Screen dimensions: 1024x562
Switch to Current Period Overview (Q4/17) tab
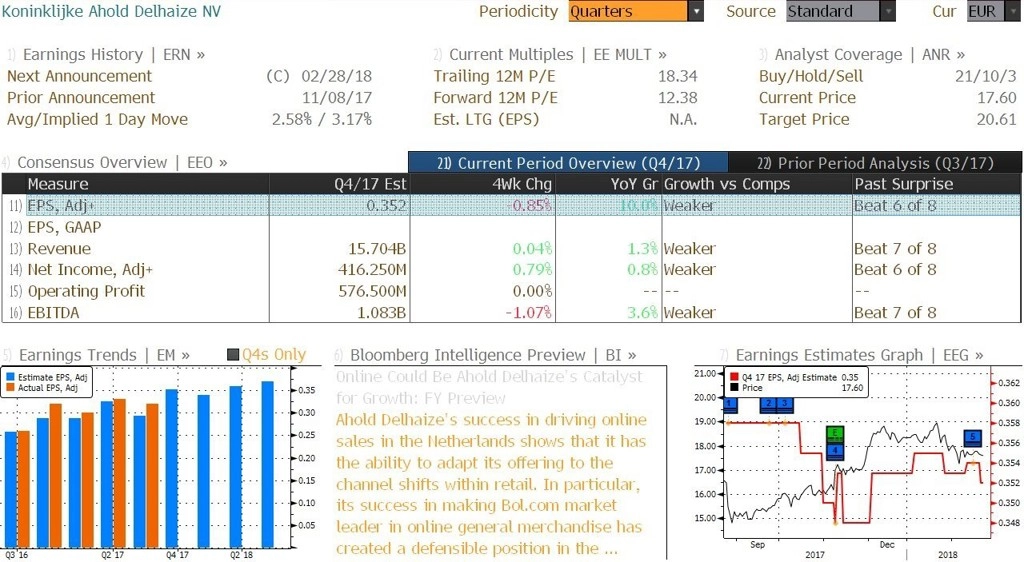click(568, 163)
